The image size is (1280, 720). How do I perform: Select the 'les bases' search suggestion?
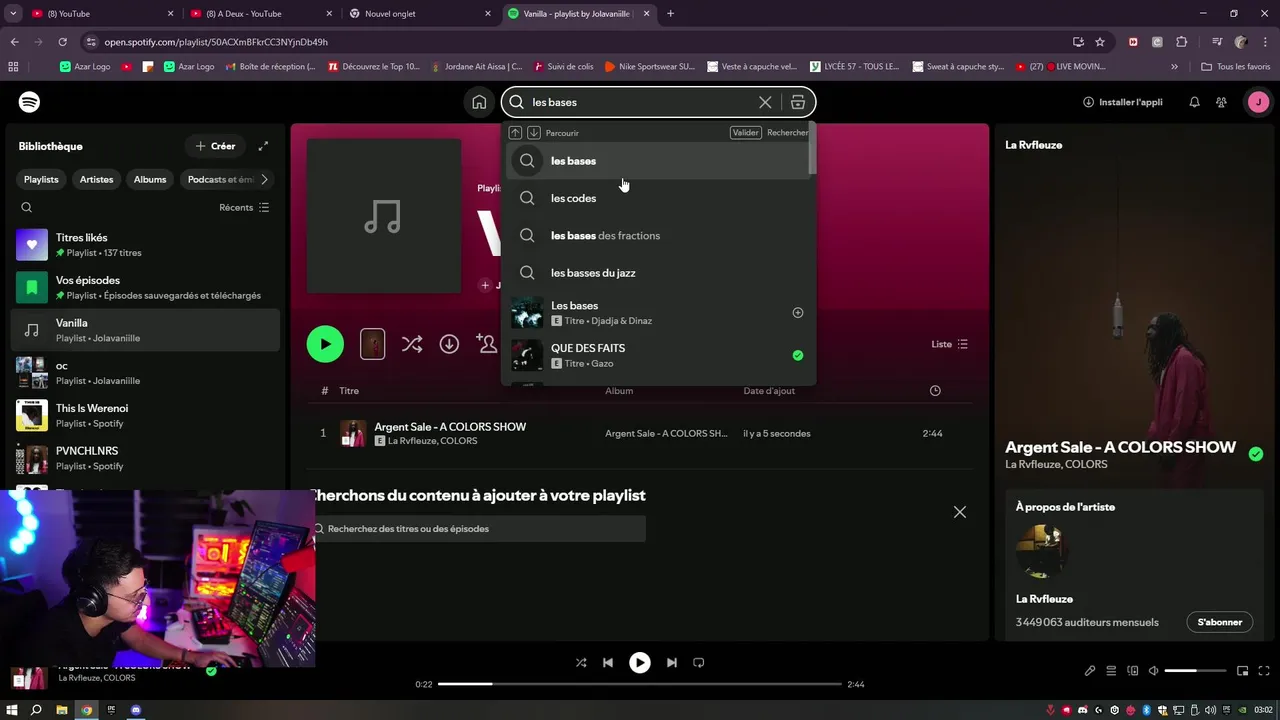[658, 161]
